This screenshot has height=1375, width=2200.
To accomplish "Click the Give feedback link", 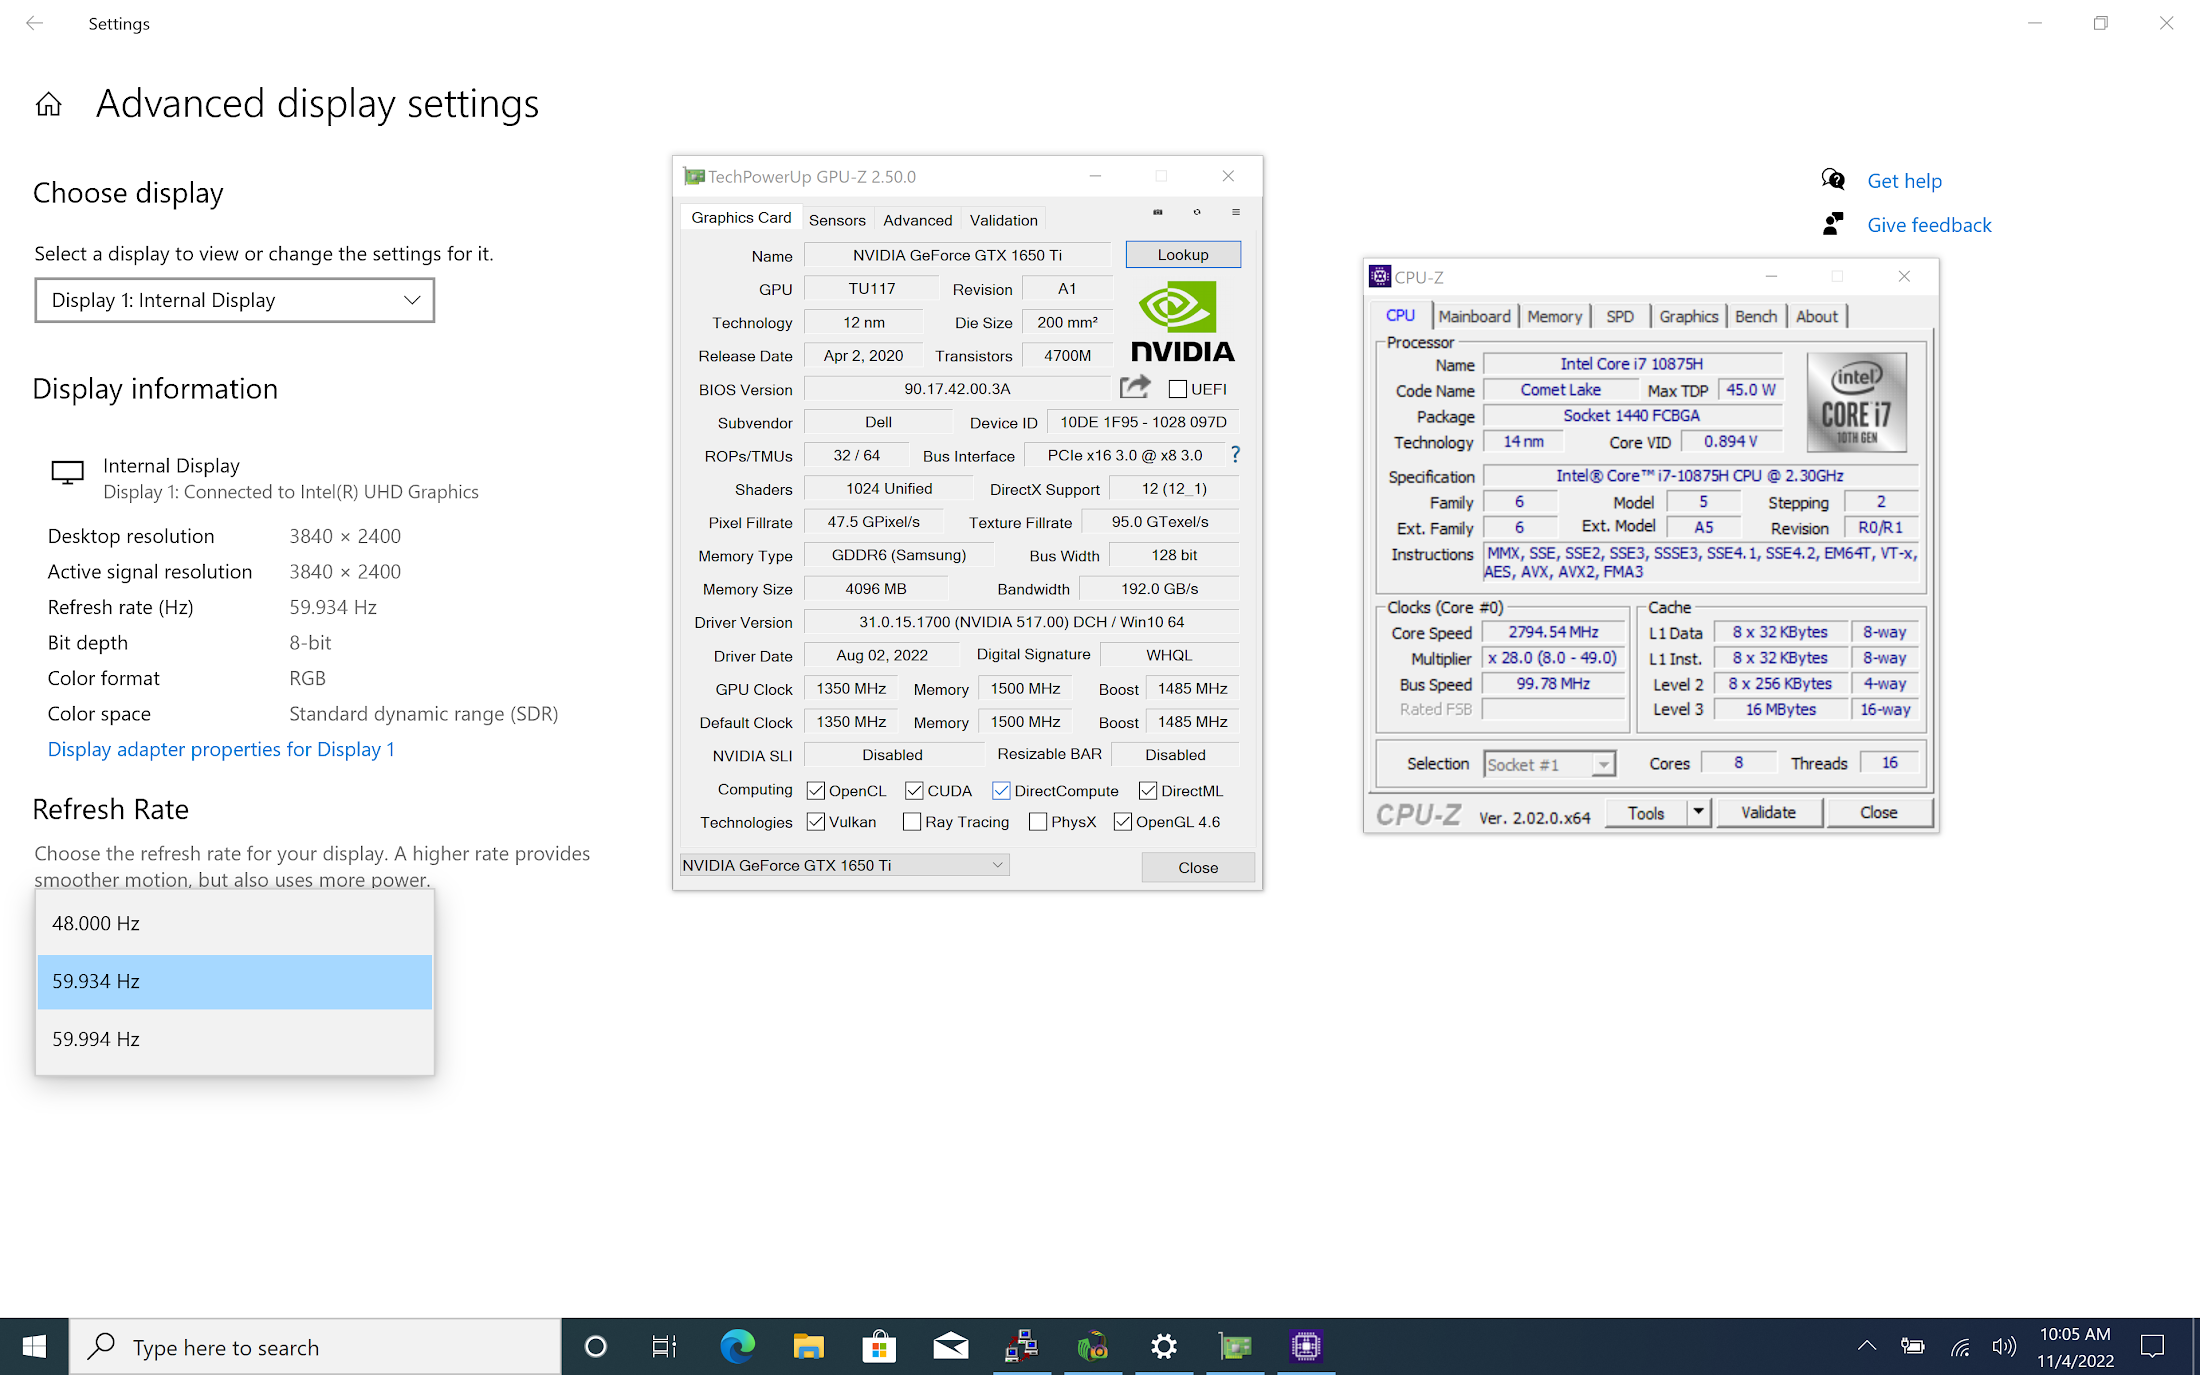I will 1929,225.
